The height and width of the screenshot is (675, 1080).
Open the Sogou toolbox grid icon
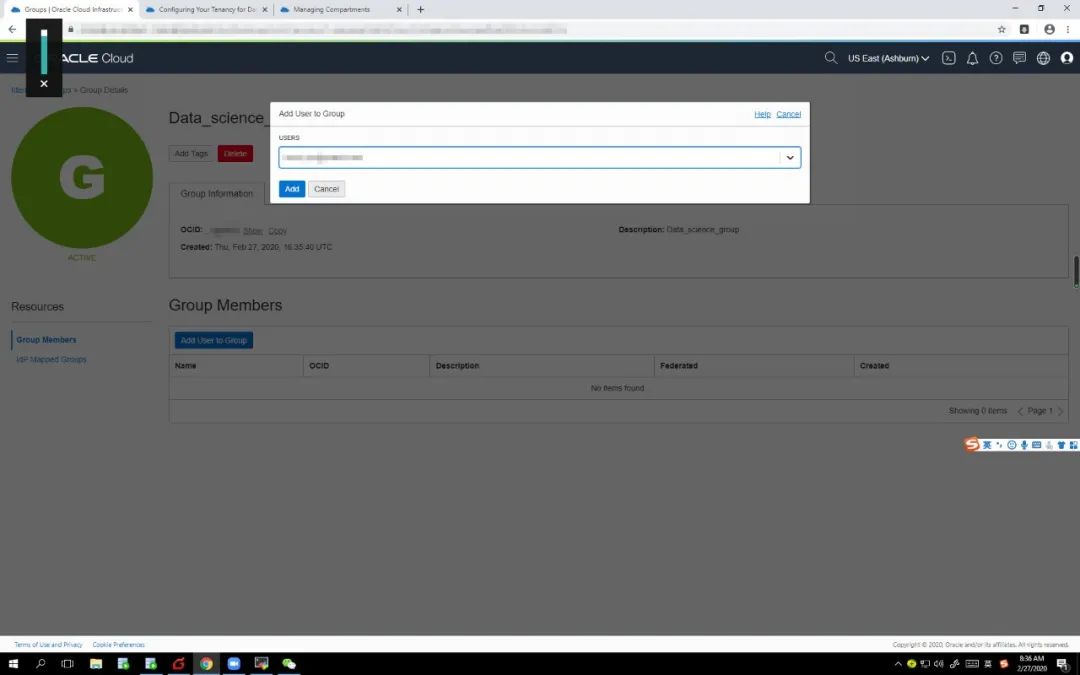coord(1074,445)
